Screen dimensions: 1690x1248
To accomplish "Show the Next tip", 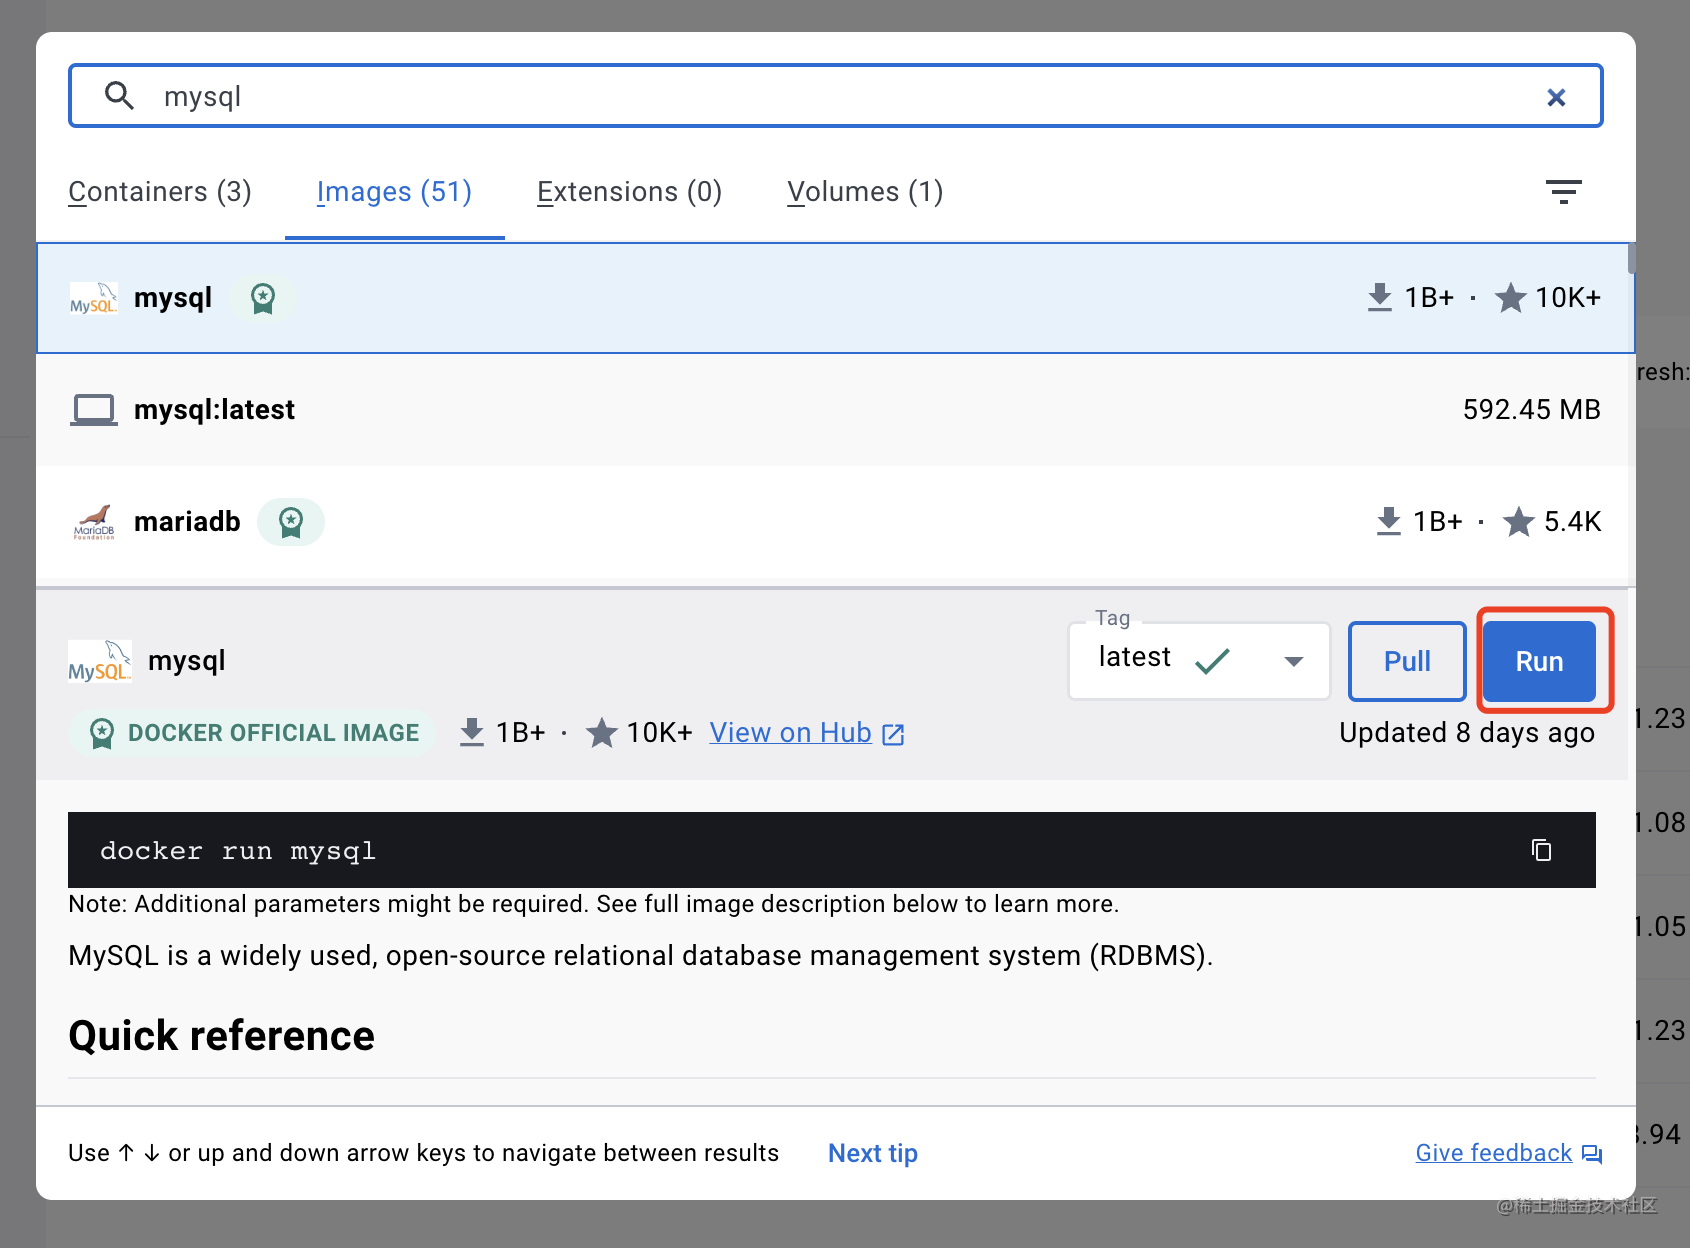I will point(872,1153).
